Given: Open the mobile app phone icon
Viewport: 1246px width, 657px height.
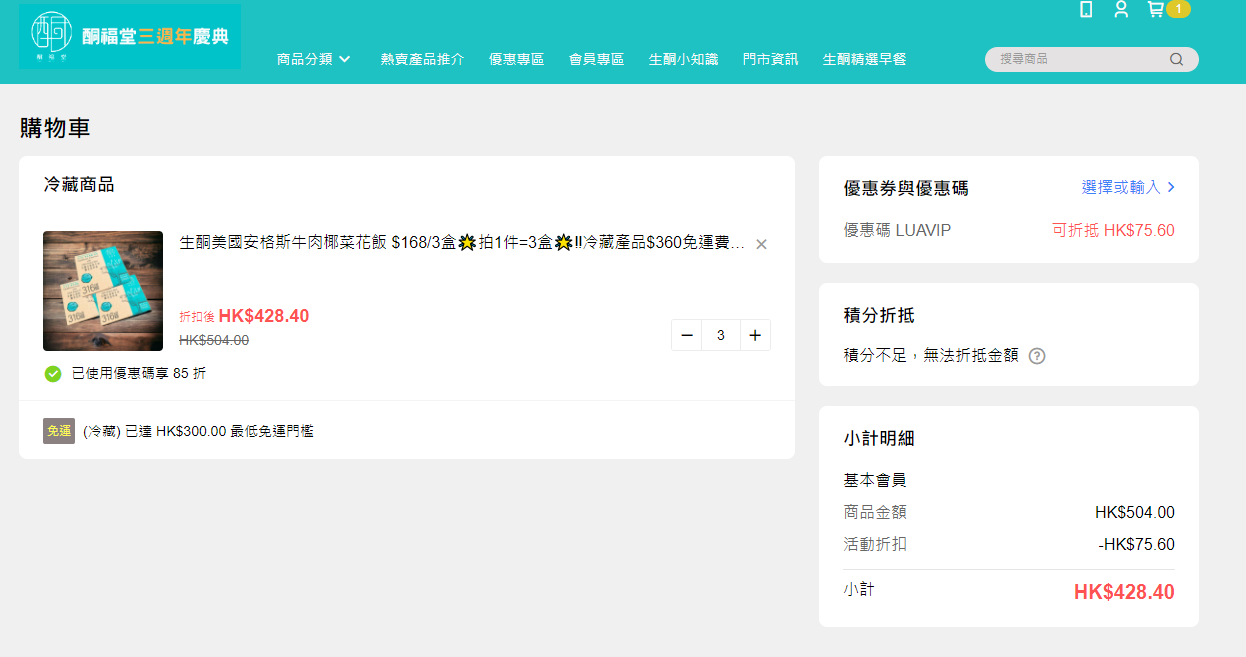Looking at the screenshot, I should 1086,10.
